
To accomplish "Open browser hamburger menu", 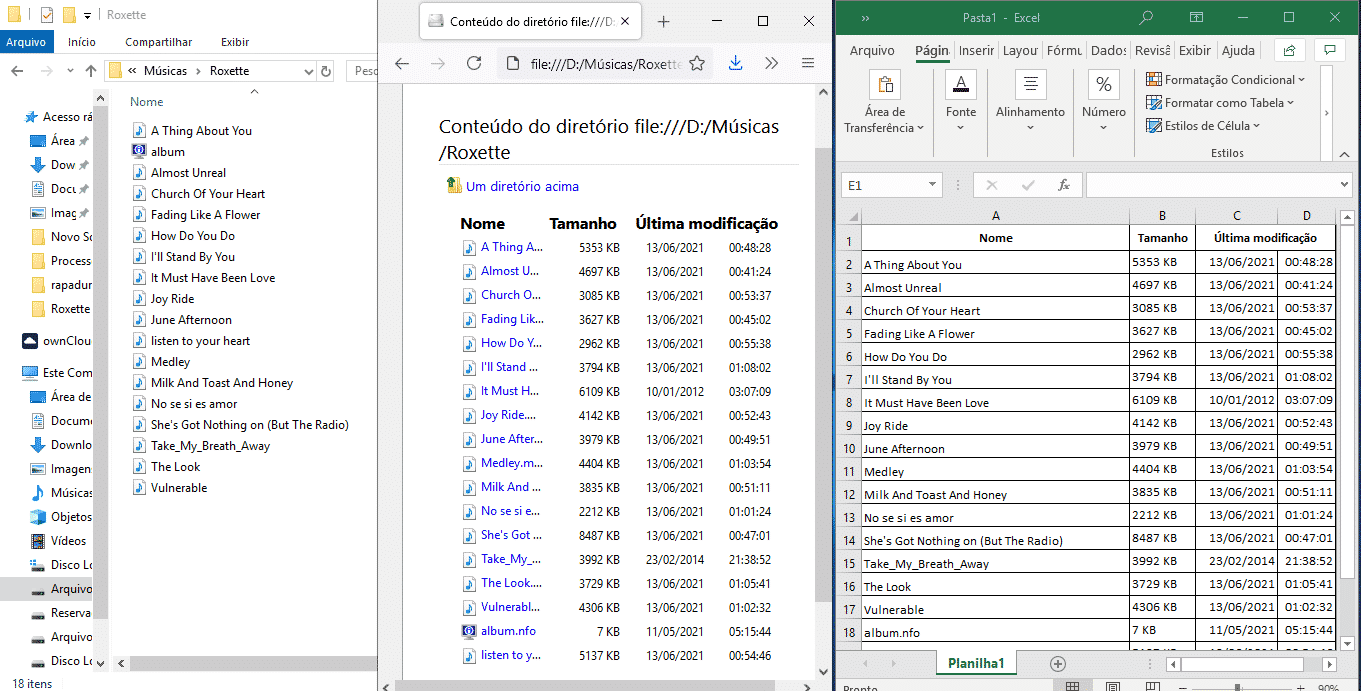I will (808, 63).
